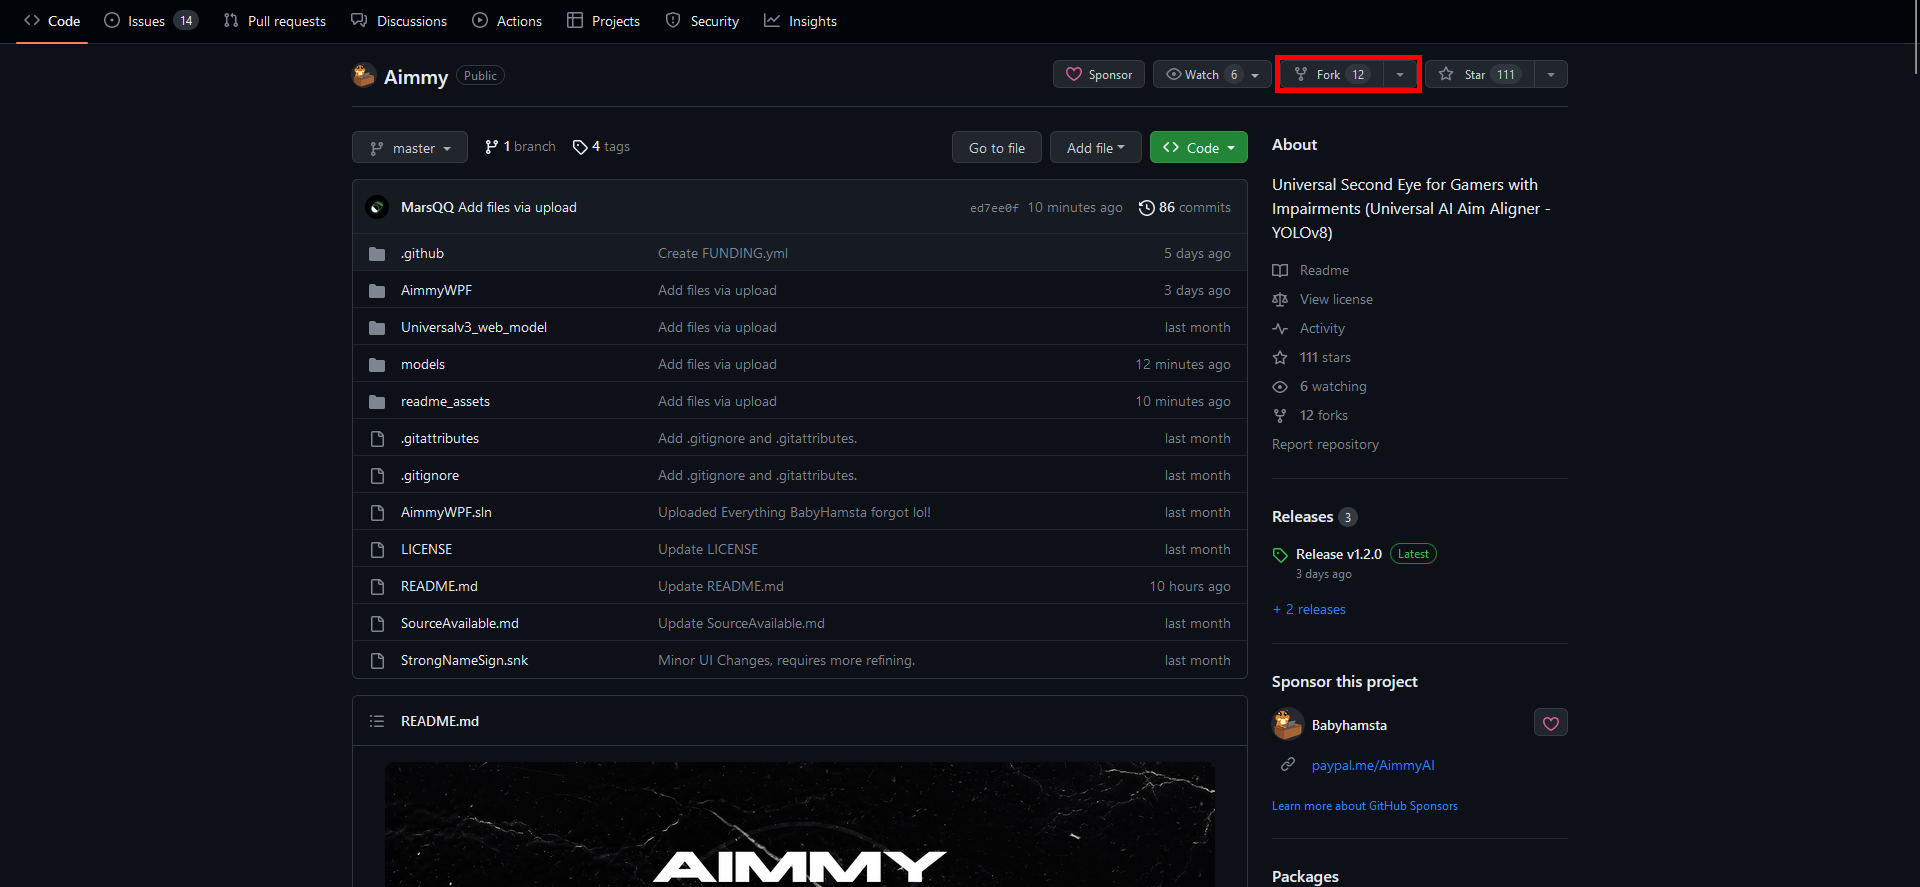The image size is (1920, 887).
Task: Open the .gitignore file
Action: 430,475
